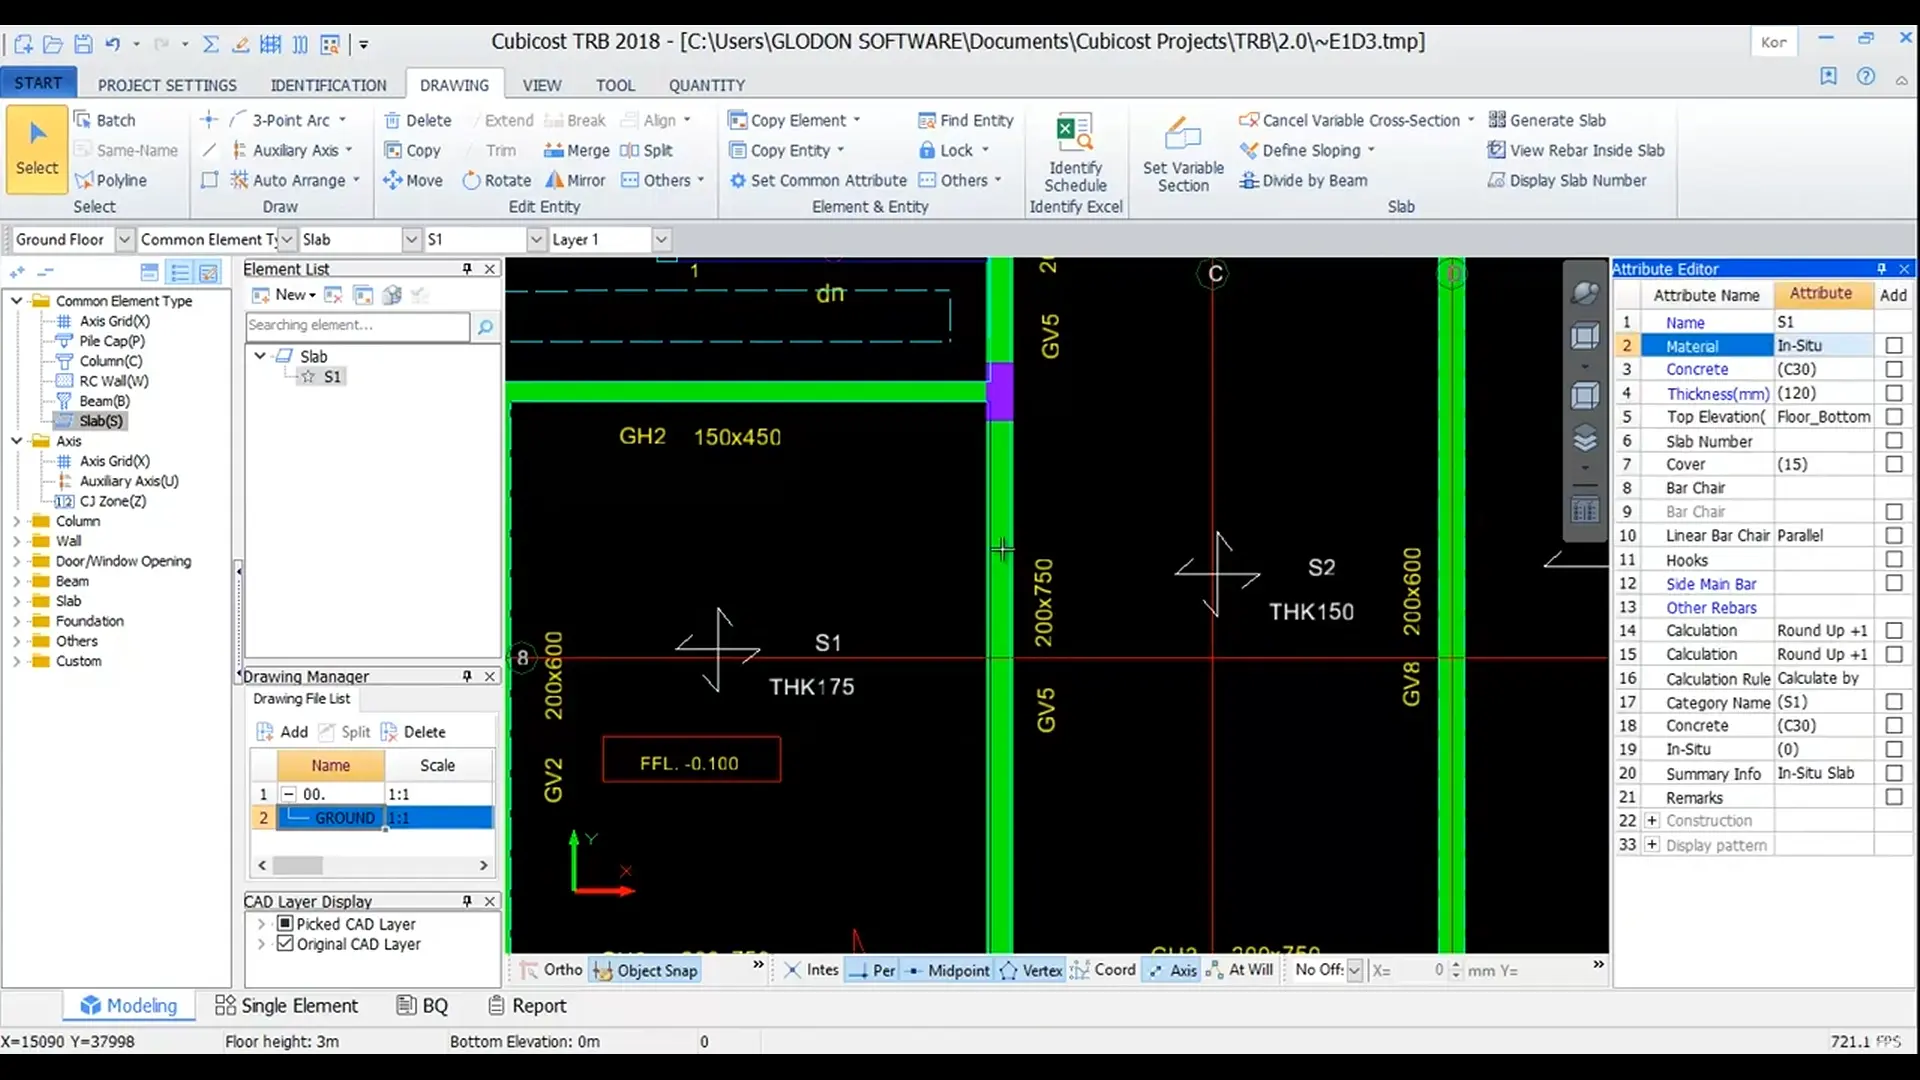Open the Layer 1 dropdown
This screenshot has width=1920, height=1080.
[x=661, y=240]
